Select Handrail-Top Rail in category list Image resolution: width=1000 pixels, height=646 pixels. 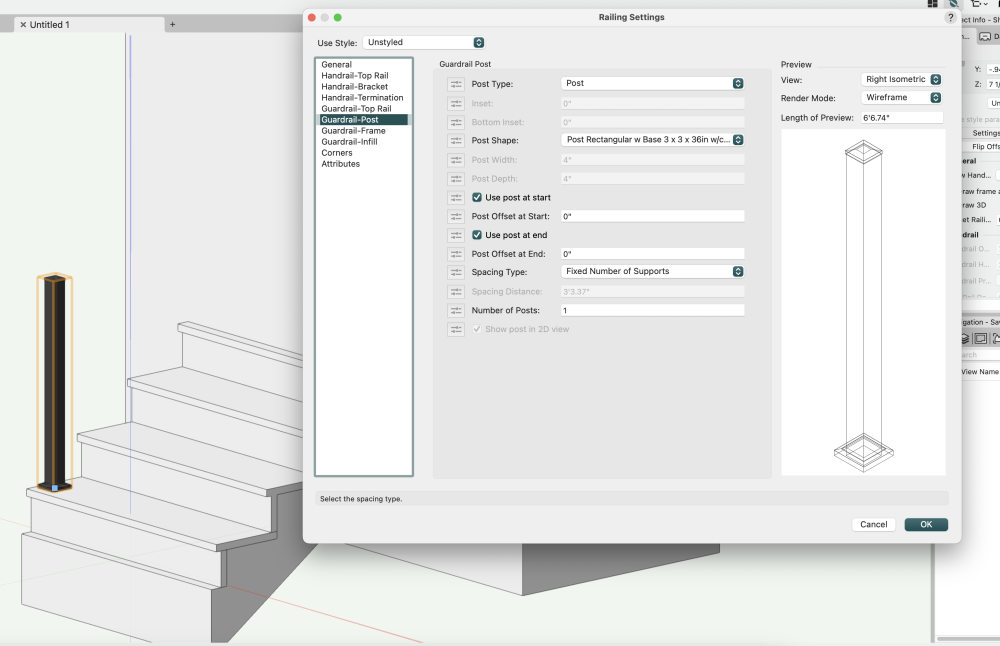[354, 76]
